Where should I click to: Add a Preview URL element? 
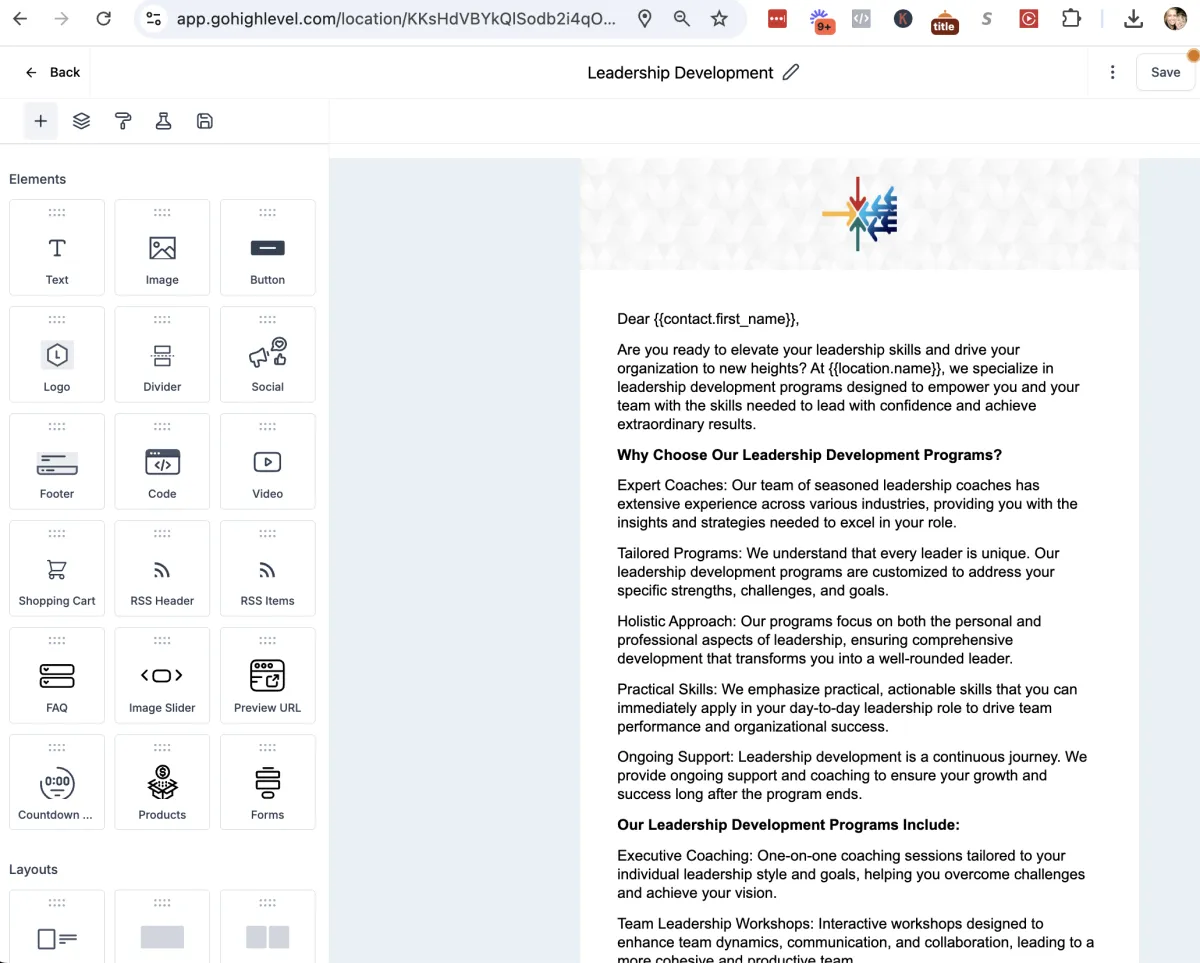[268, 675]
